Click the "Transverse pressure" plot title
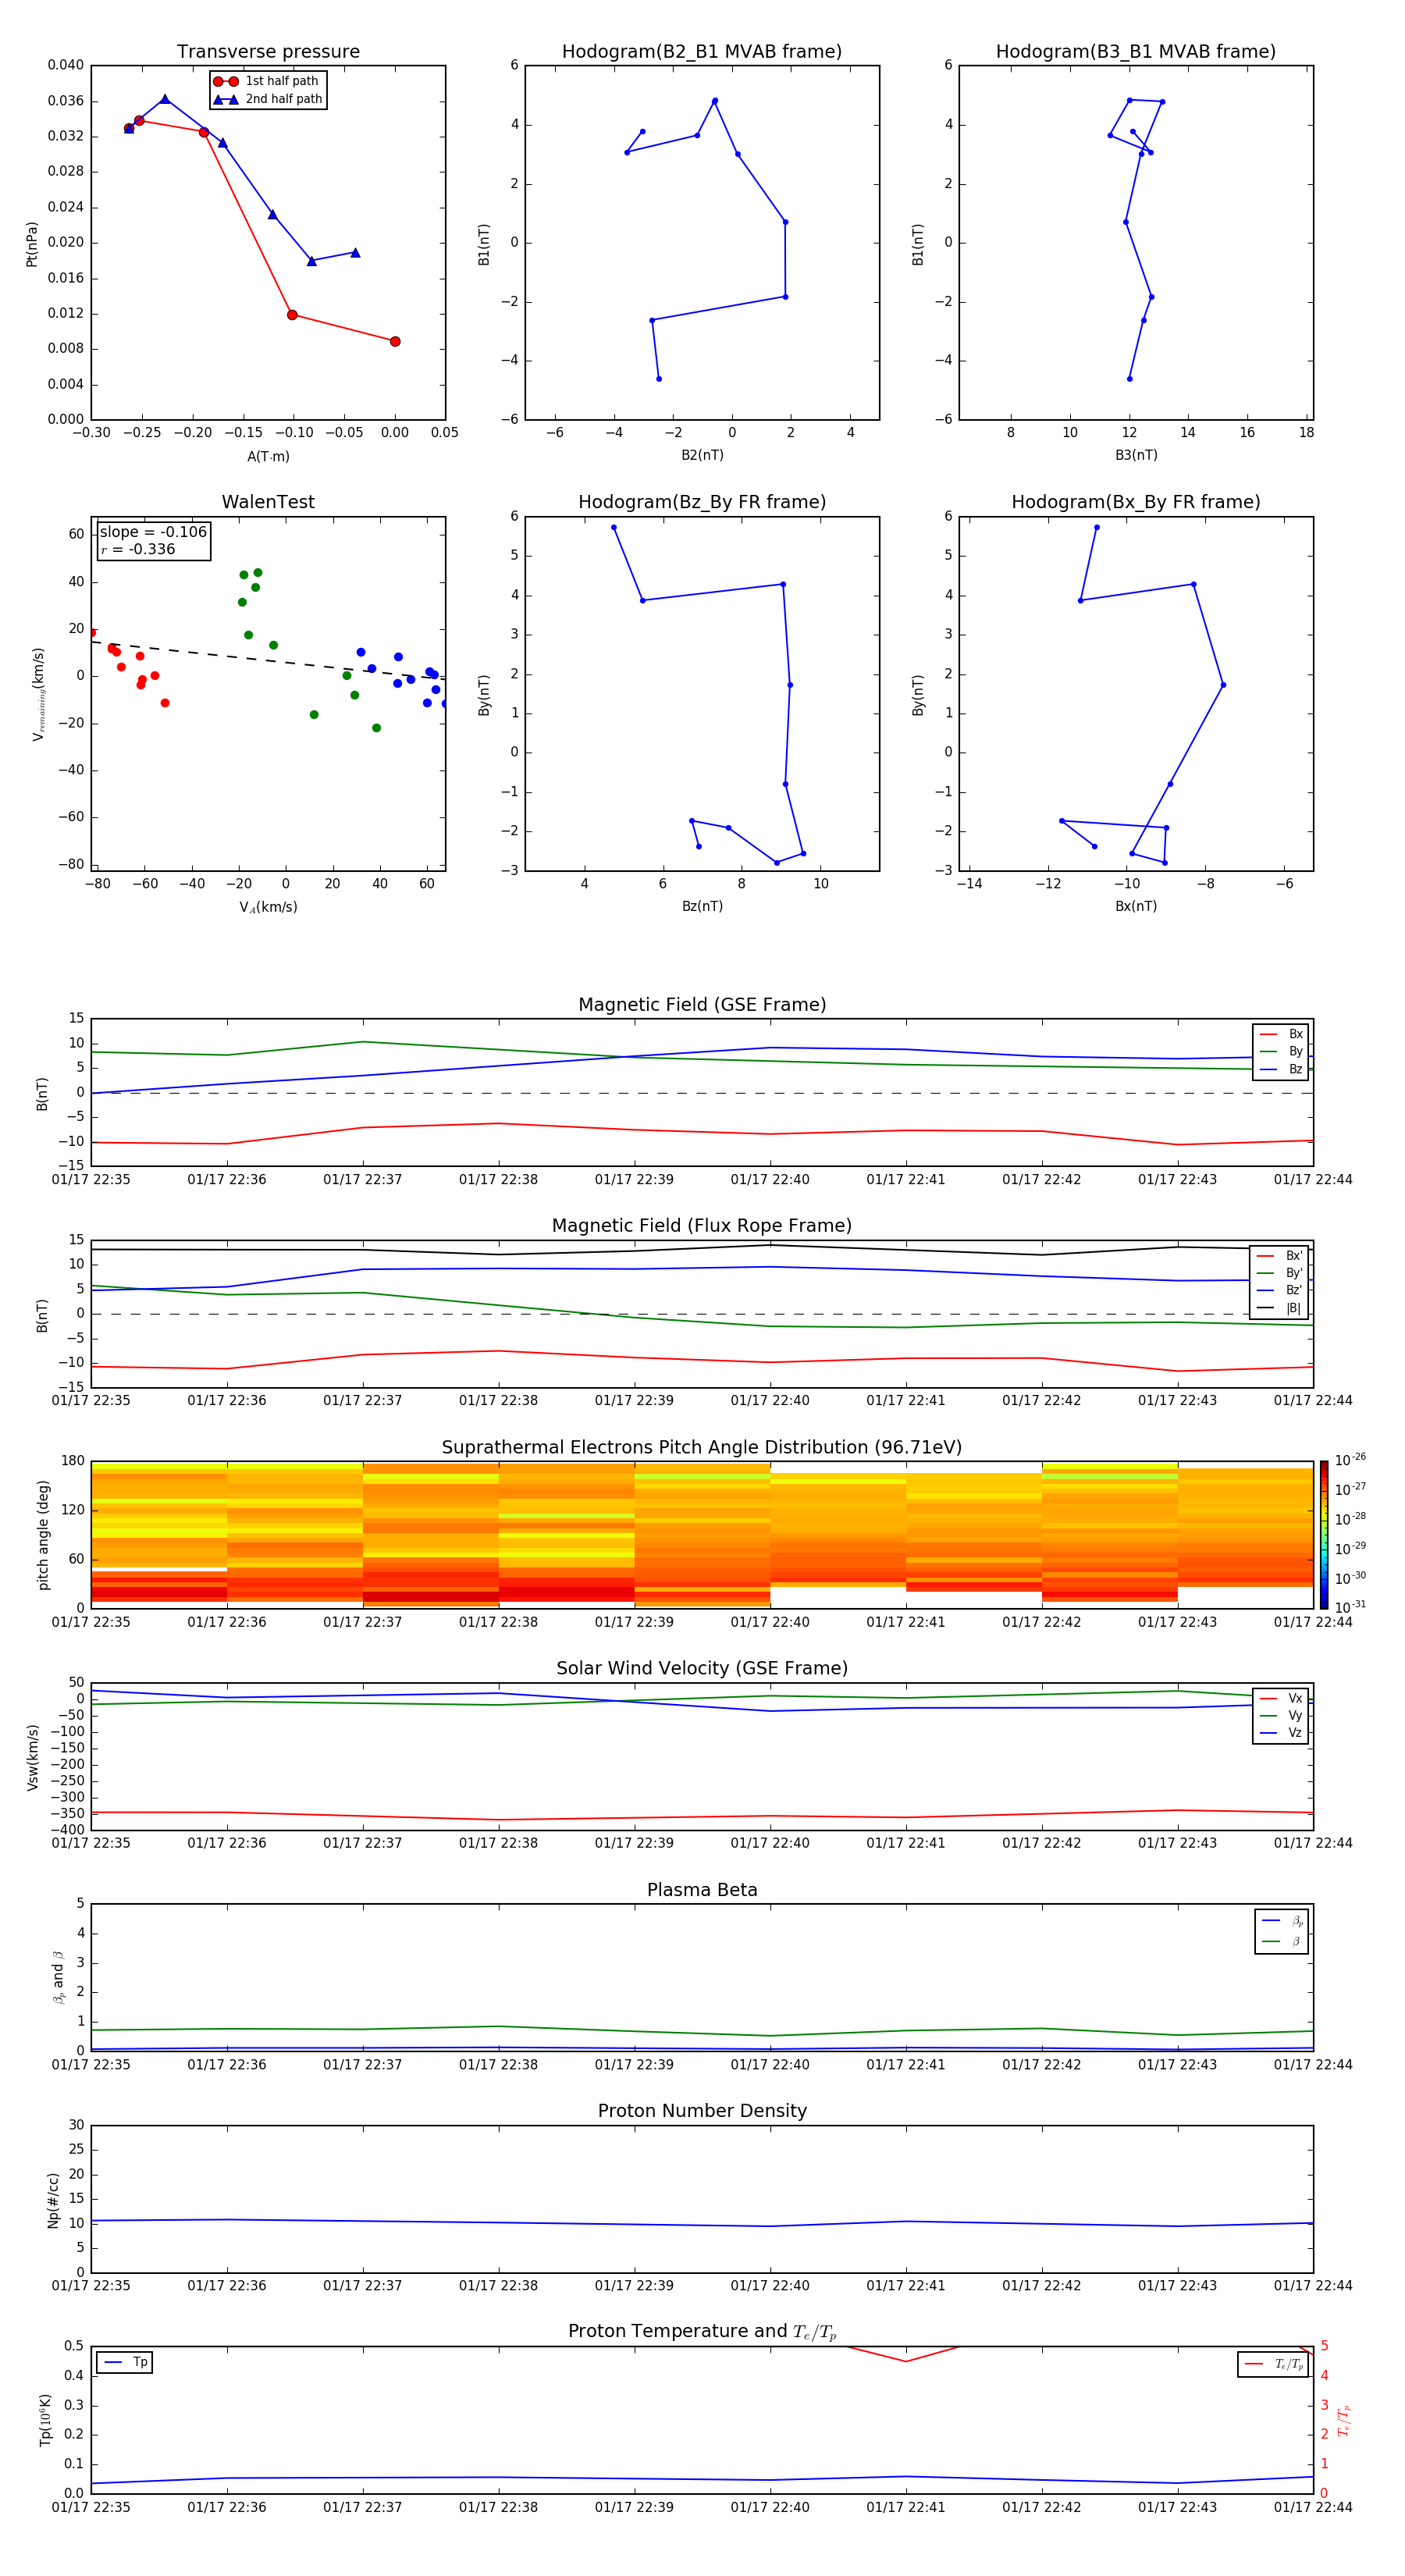This screenshot has width=1405, height=2576. click(x=268, y=52)
